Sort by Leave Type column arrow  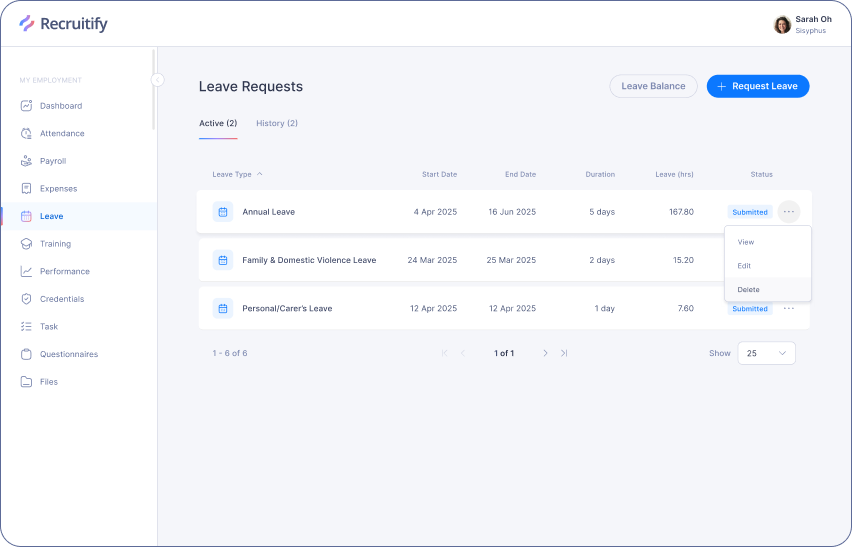click(x=260, y=174)
